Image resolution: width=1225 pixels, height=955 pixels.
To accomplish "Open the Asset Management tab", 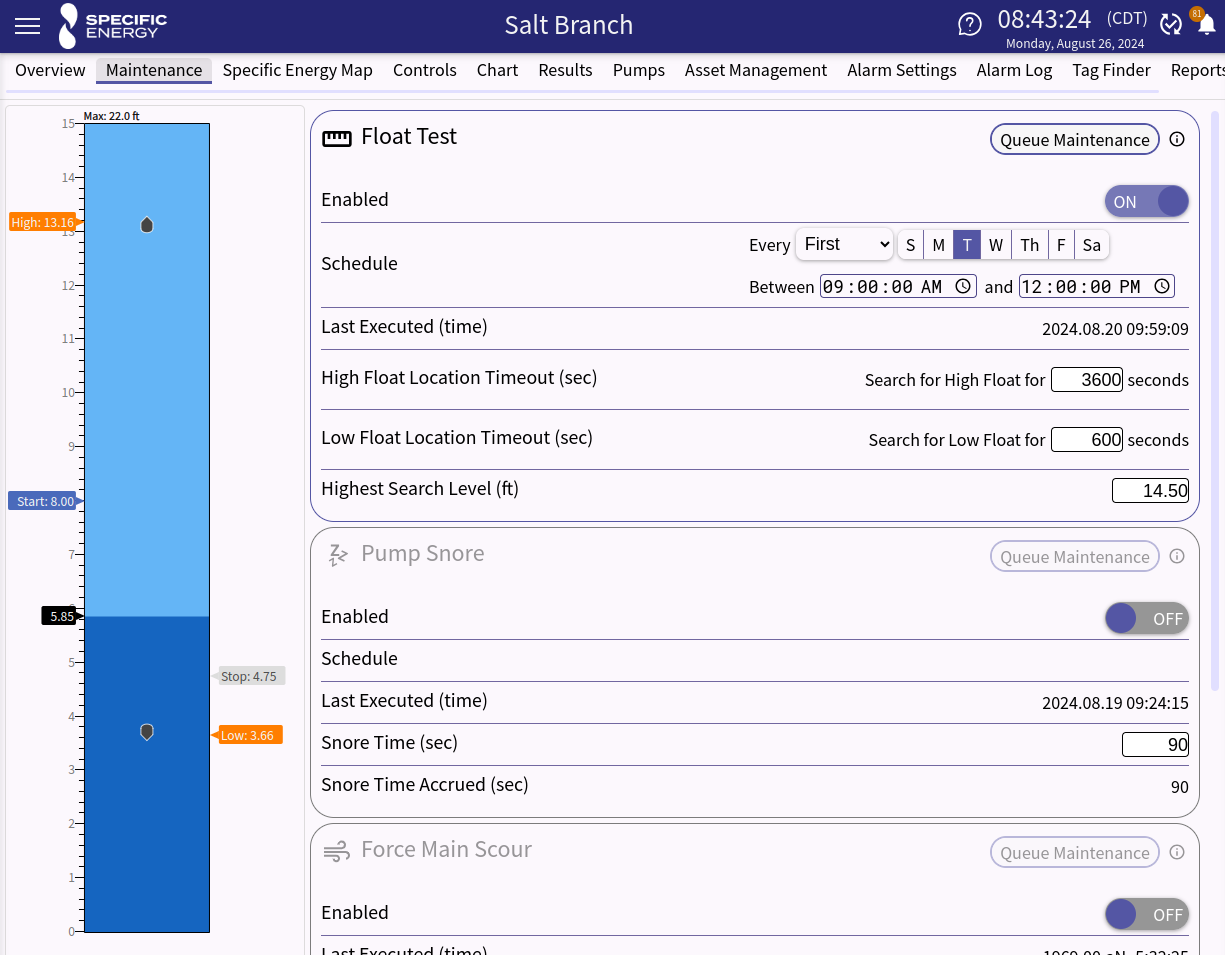I will click(756, 70).
